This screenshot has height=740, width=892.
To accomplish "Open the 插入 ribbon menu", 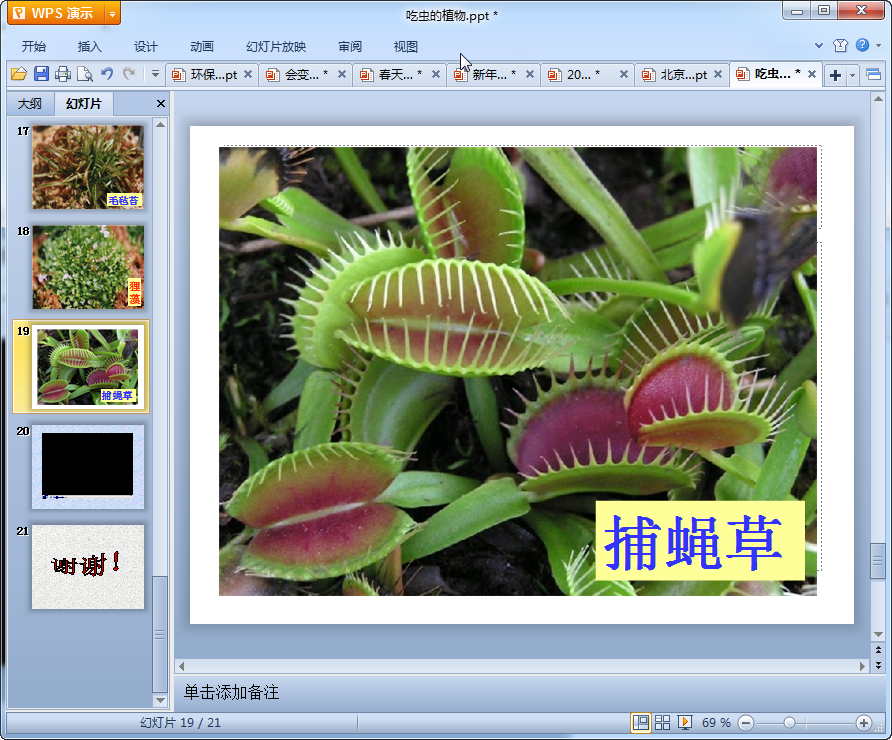I will (90, 47).
